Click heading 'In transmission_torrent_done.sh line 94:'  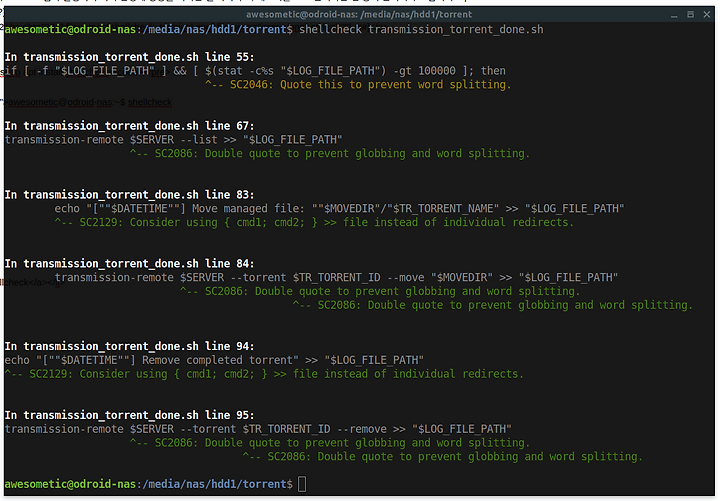pyautogui.click(x=129, y=346)
